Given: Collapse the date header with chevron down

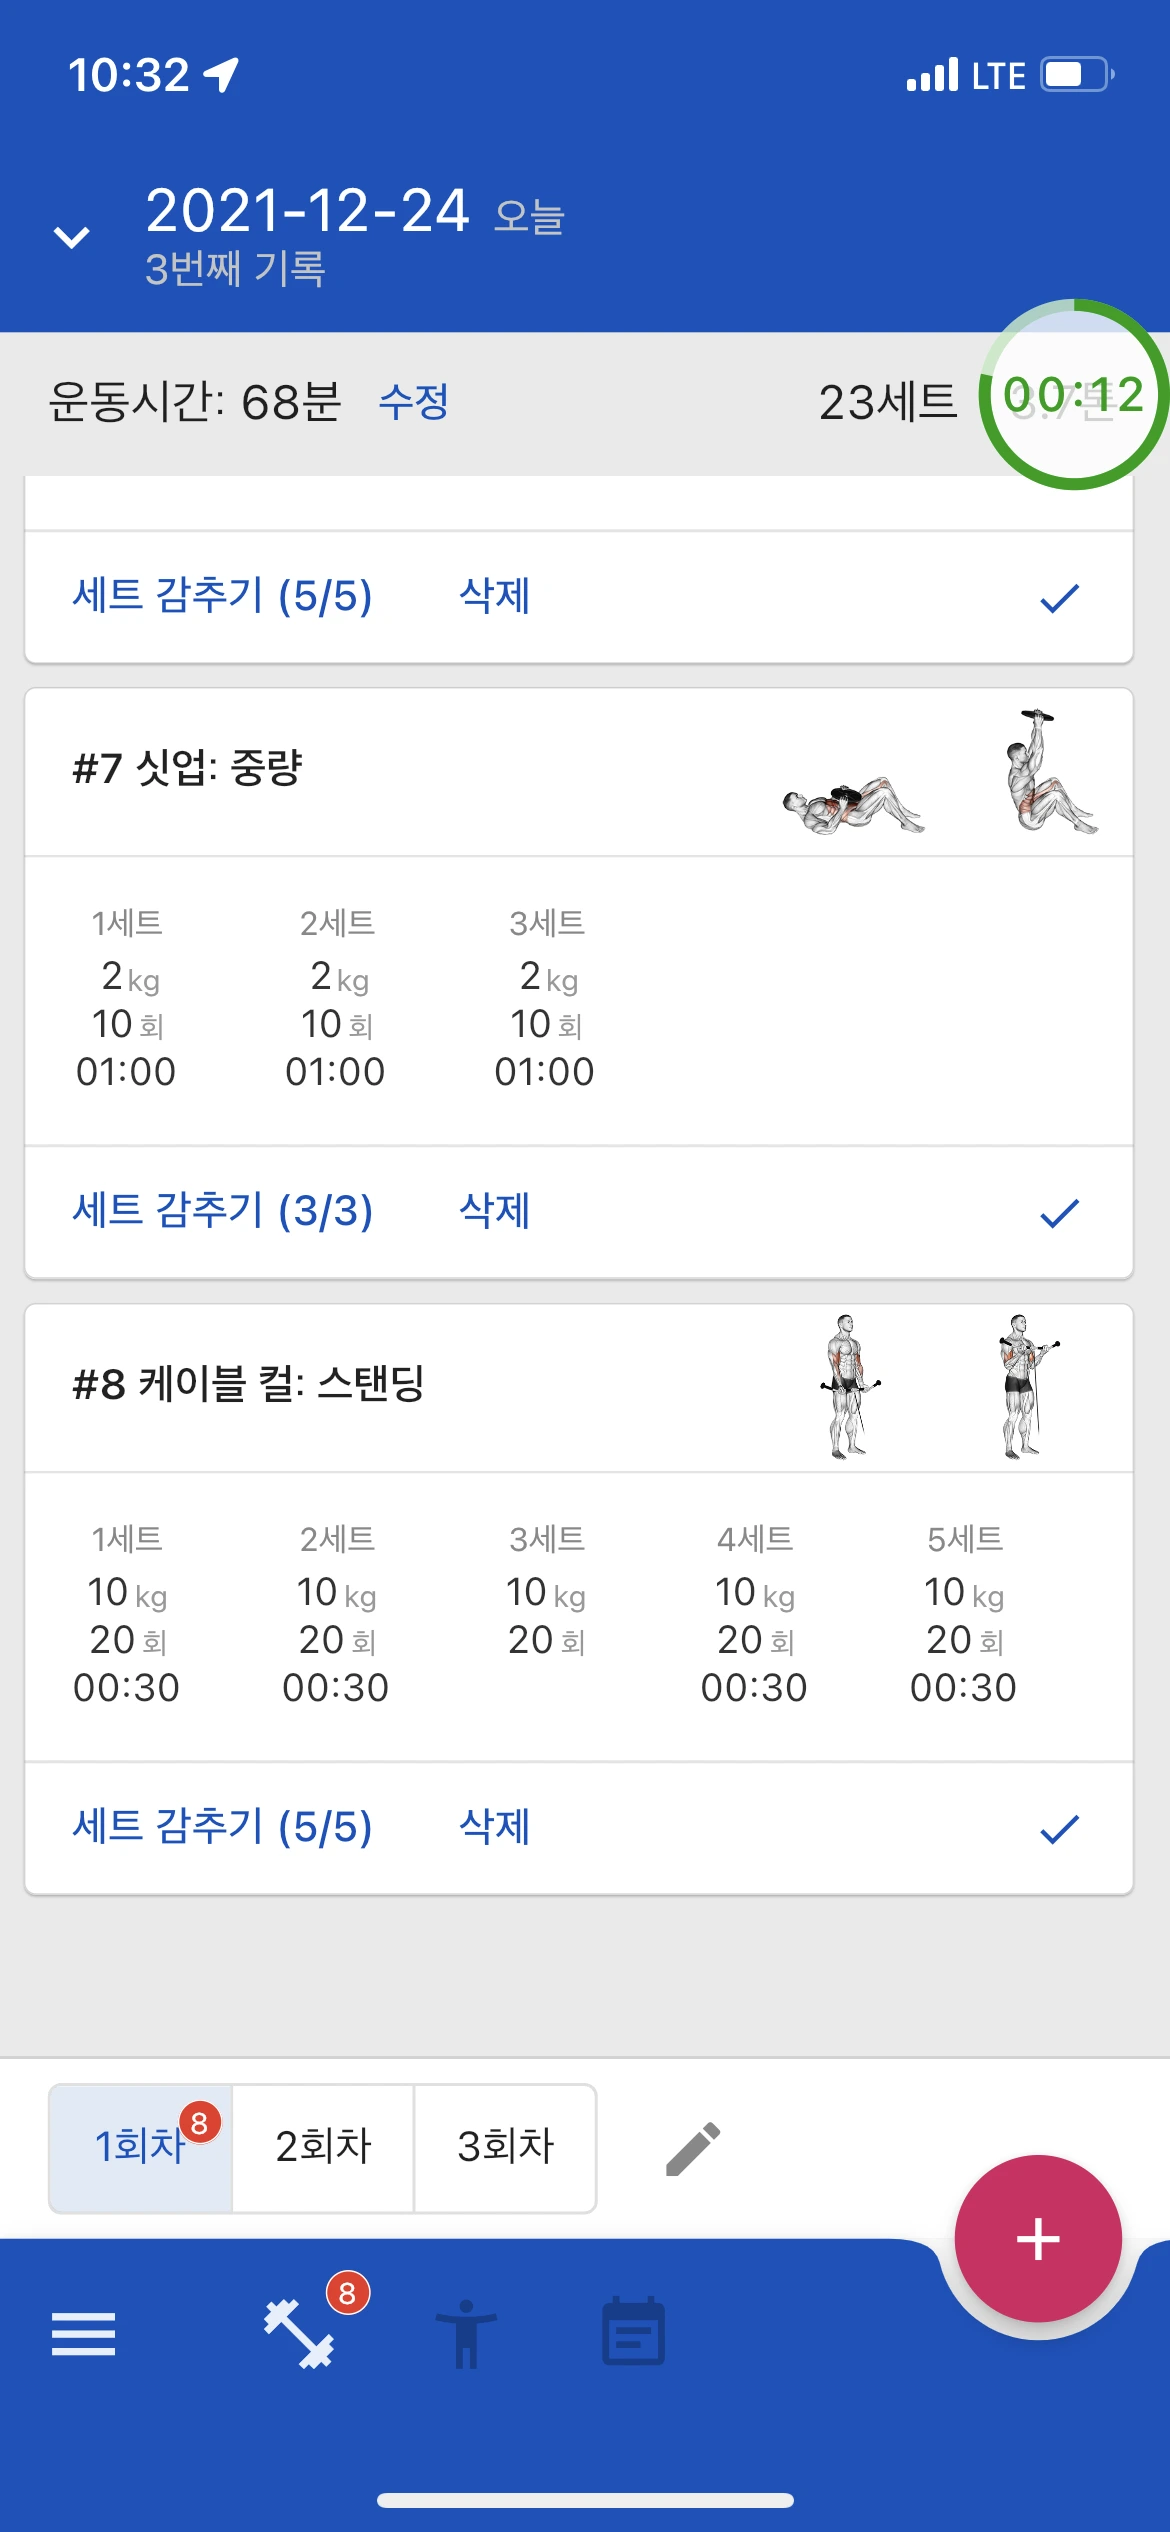Looking at the screenshot, I should 71,237.
